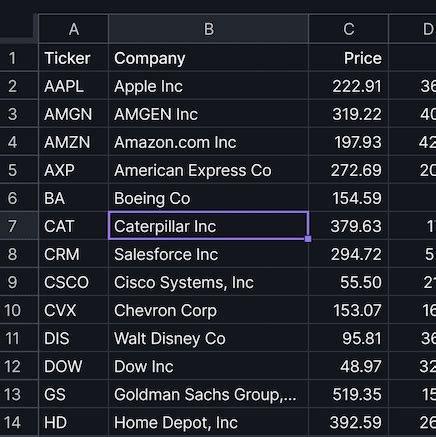
Task: Select column A header
Action: [73, 29]
